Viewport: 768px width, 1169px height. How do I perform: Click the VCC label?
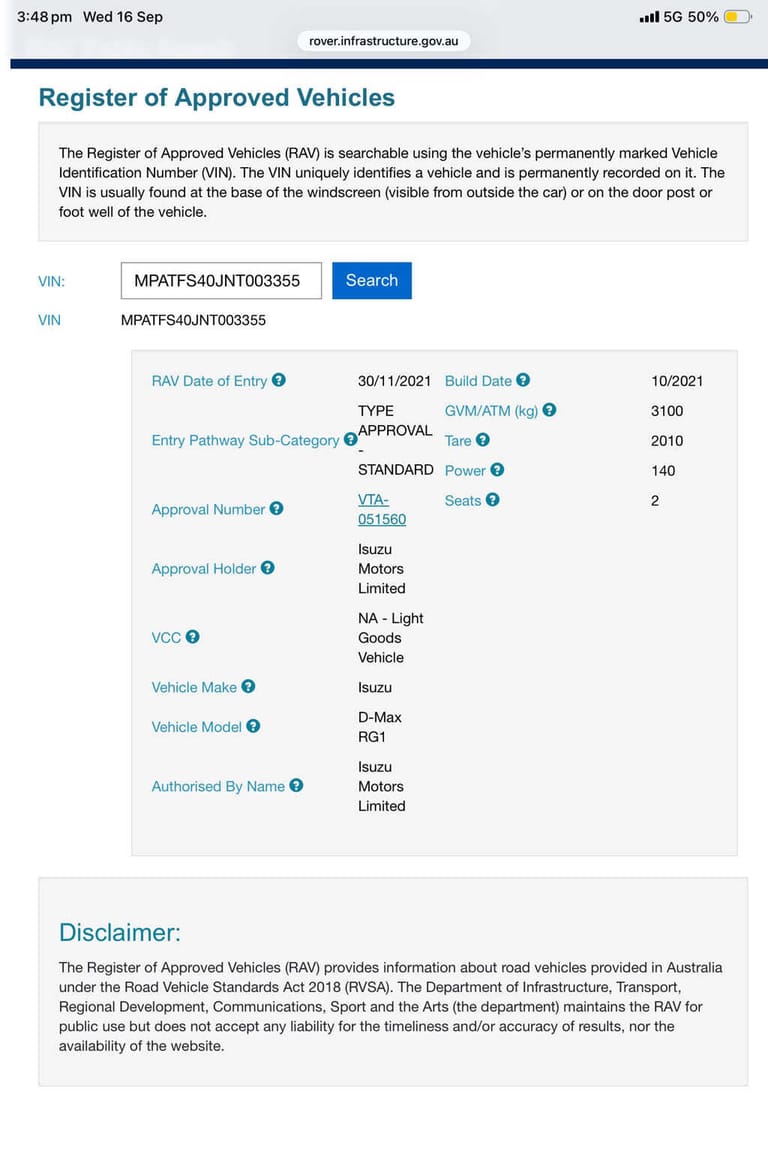[166, 637]
